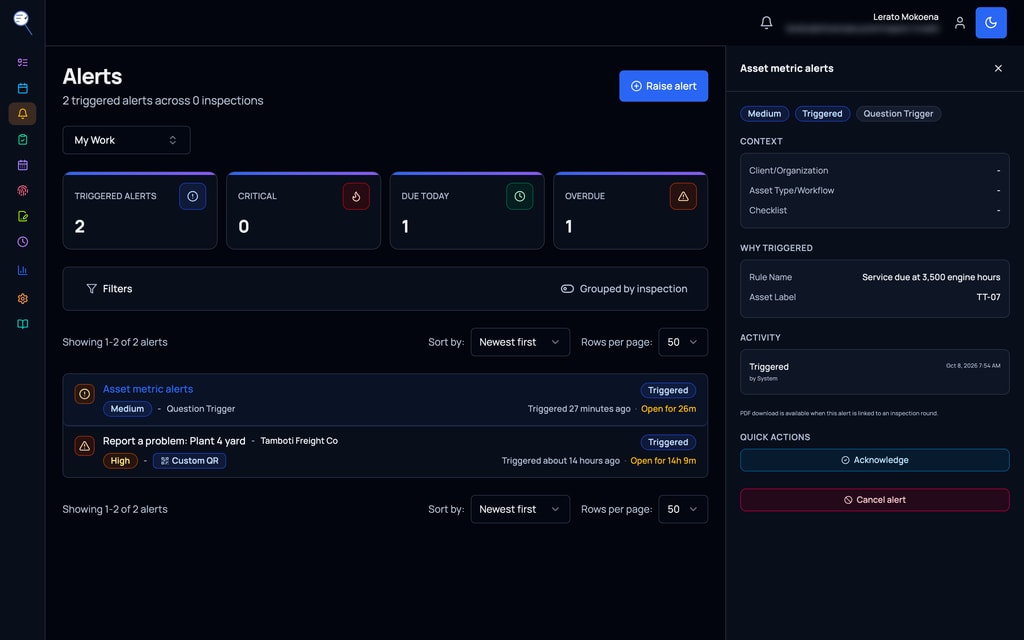This screenshot has width=1024, height=640.
Task: Click the Overdue card warning icon
Action: tap(683, 196)
